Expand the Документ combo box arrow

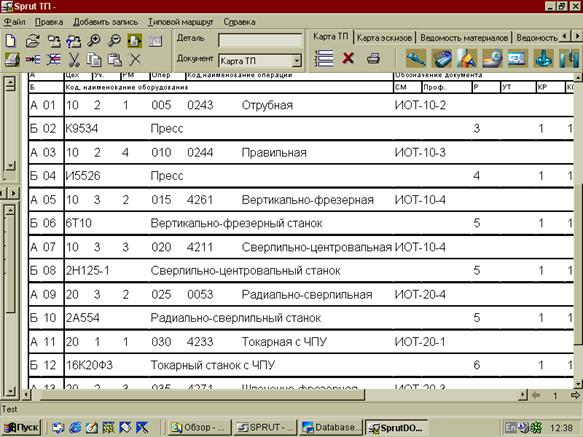coord(297,61)
